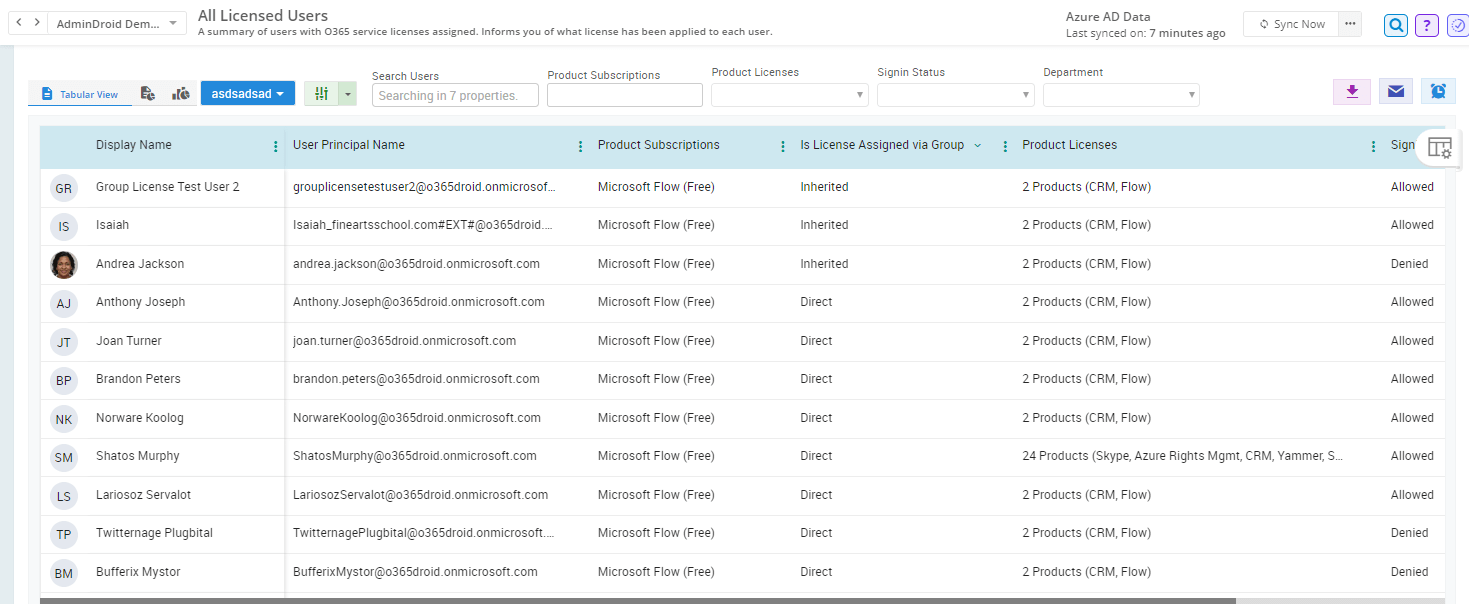Click Andrea Jackson's profile photo

[x=63, y=264]
